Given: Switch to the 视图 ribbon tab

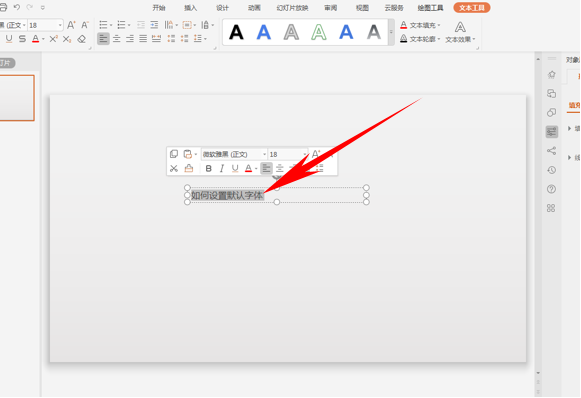Looking at the screenshot, I should [362, 8].
